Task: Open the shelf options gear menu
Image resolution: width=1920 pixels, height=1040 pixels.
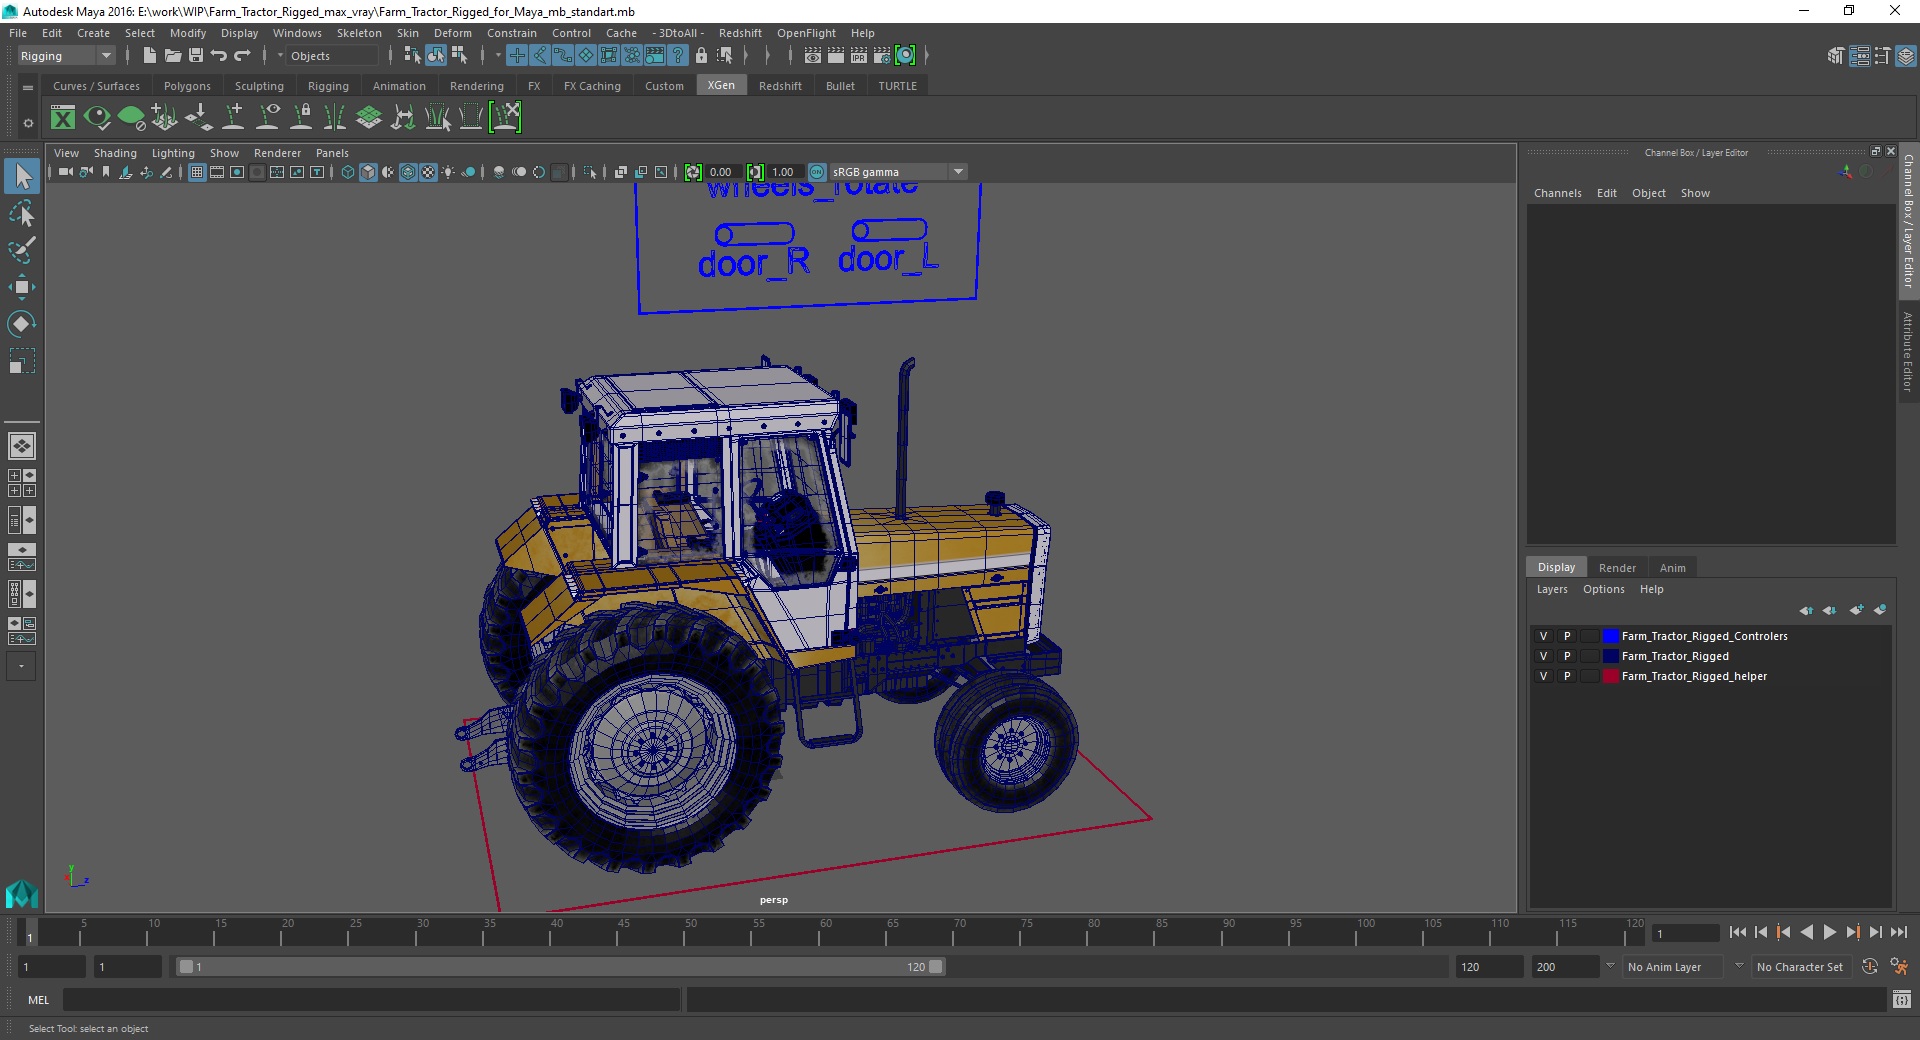Action: tap(28, 123)
